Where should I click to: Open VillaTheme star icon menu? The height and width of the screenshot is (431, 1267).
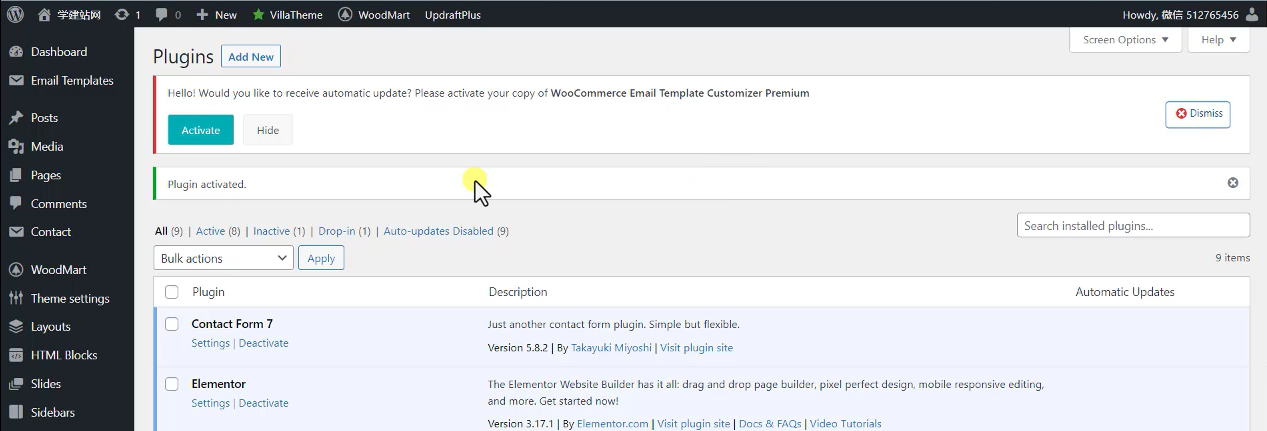(x=258, y=14)
